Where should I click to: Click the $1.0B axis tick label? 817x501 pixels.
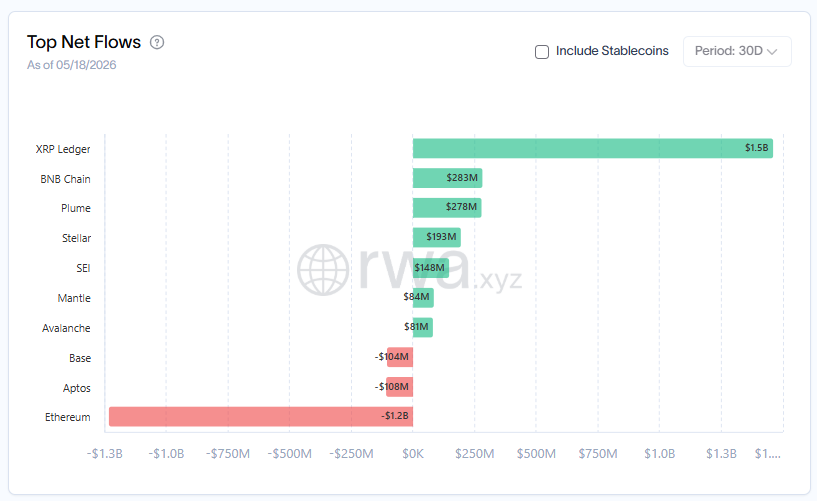pyautogui.click(x=660, y=454)
